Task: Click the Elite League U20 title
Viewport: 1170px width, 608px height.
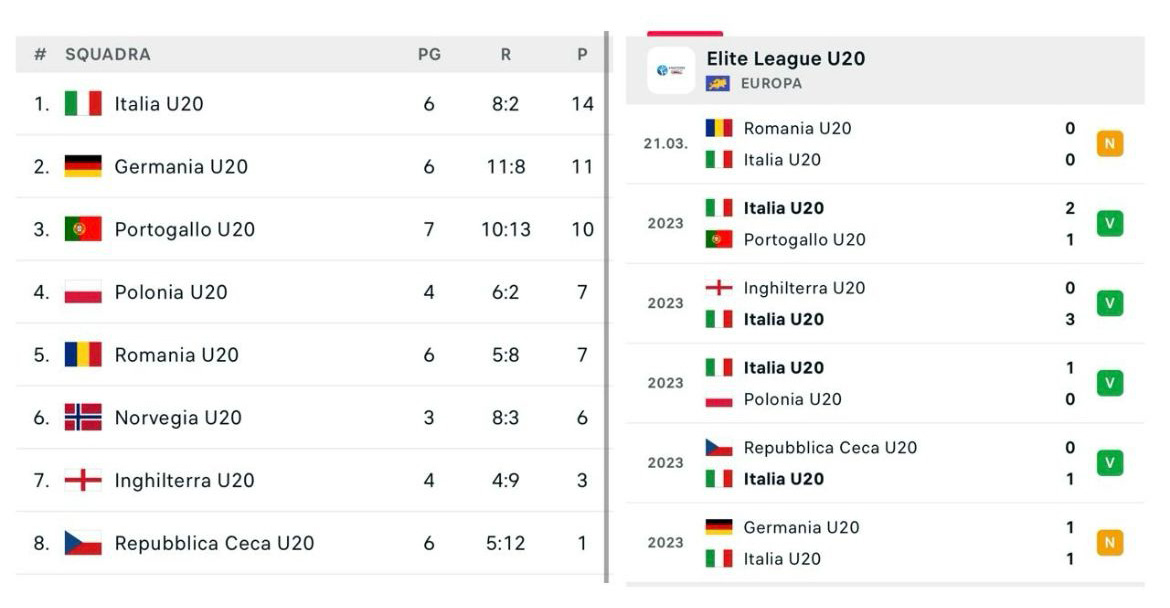Action: 785,59
